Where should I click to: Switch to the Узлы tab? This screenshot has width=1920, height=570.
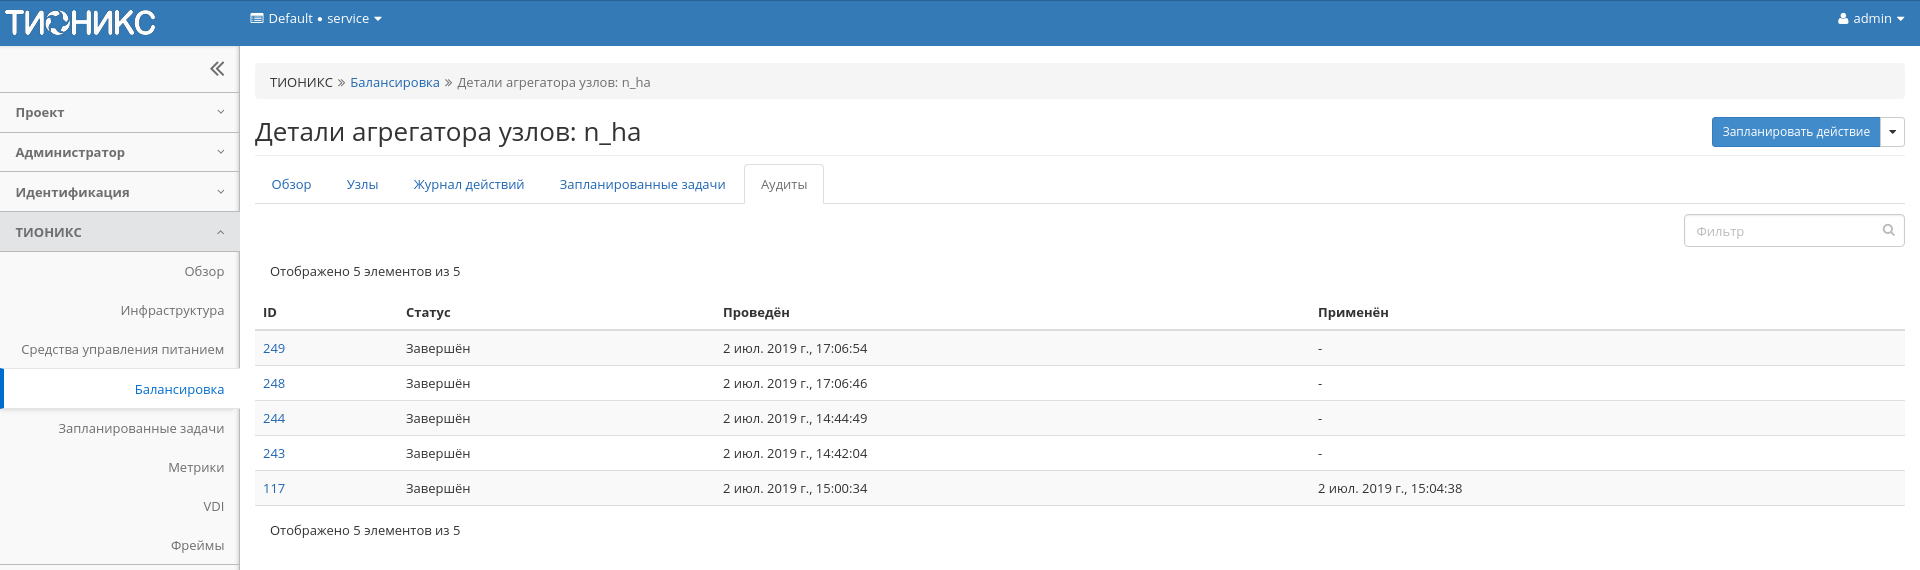tap(362, 185)
